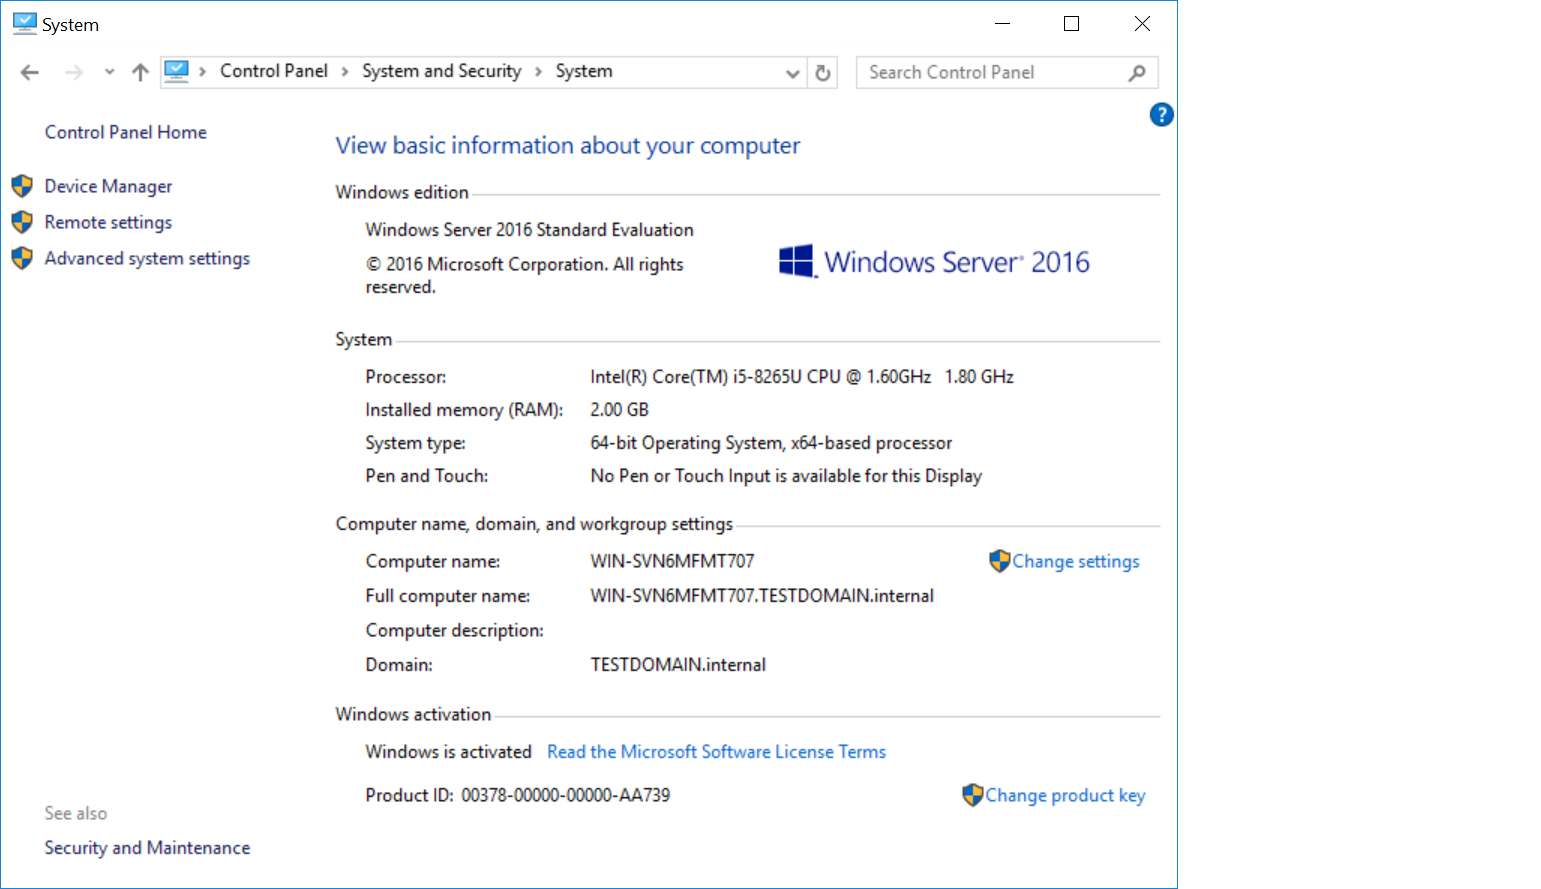Click the Windows Server 2016 logo
Image resolution: width=1541 pixels, height=889 pixels.
[x=934, y=262]
